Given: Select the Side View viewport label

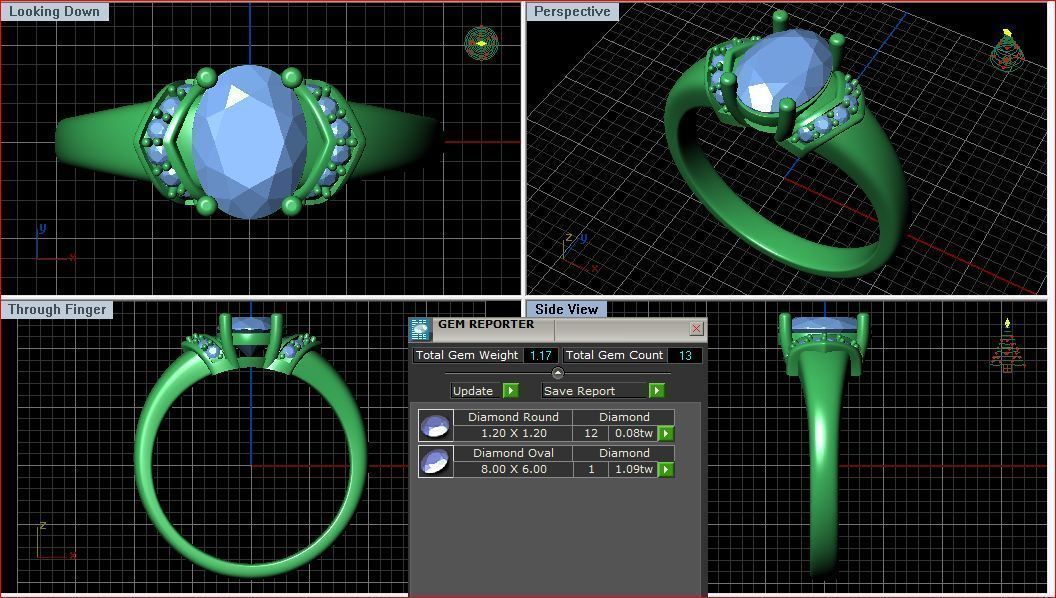Looking at the screenshot, I should coord(566,309).
